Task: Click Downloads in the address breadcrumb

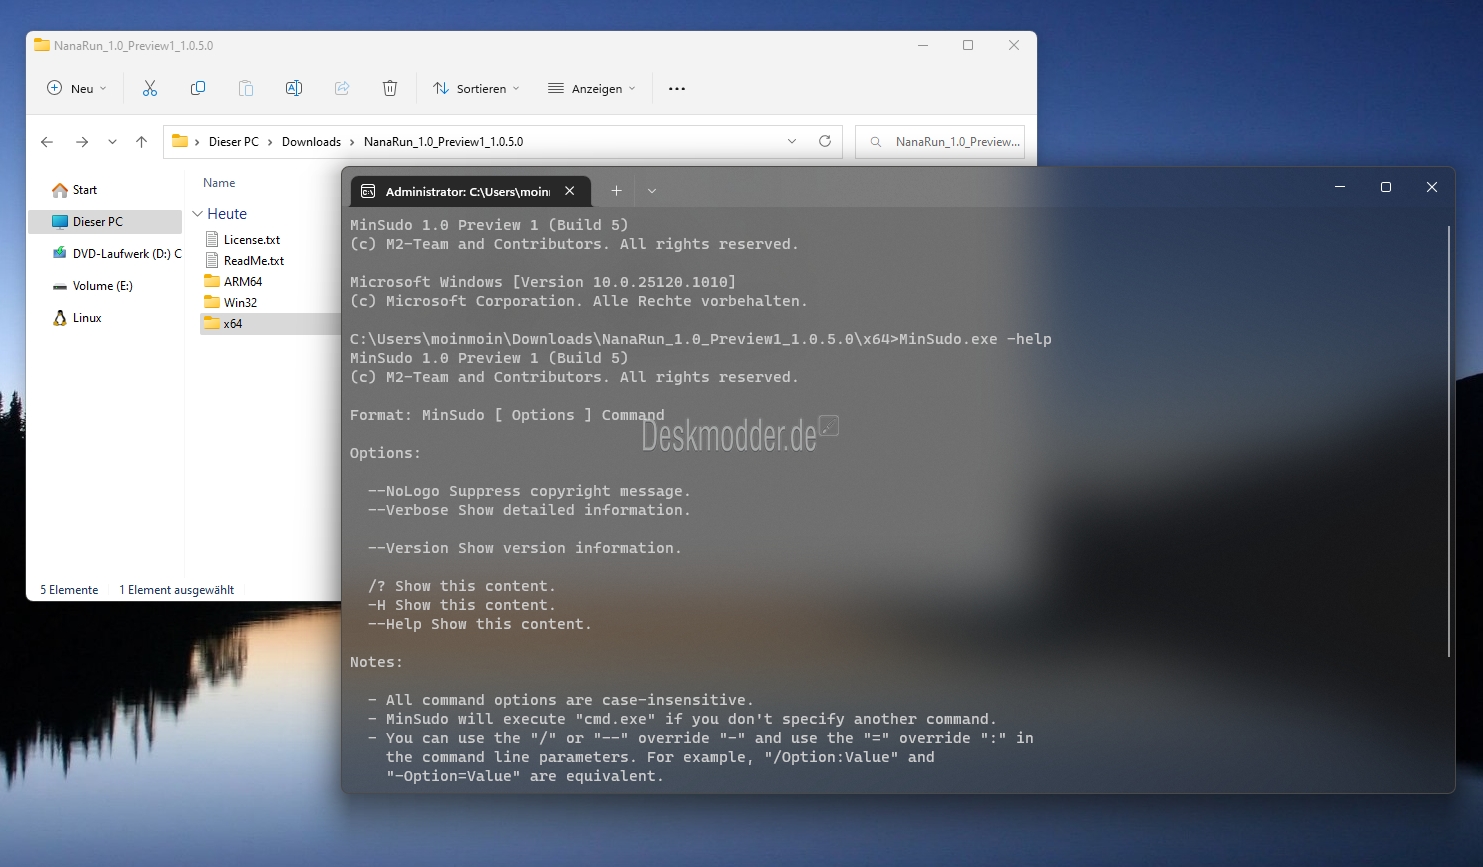Action: (311, 142)
